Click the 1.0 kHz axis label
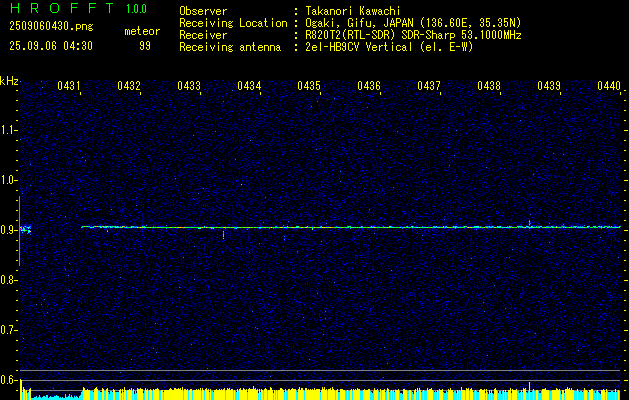The image size is (629, 400). 8,180
